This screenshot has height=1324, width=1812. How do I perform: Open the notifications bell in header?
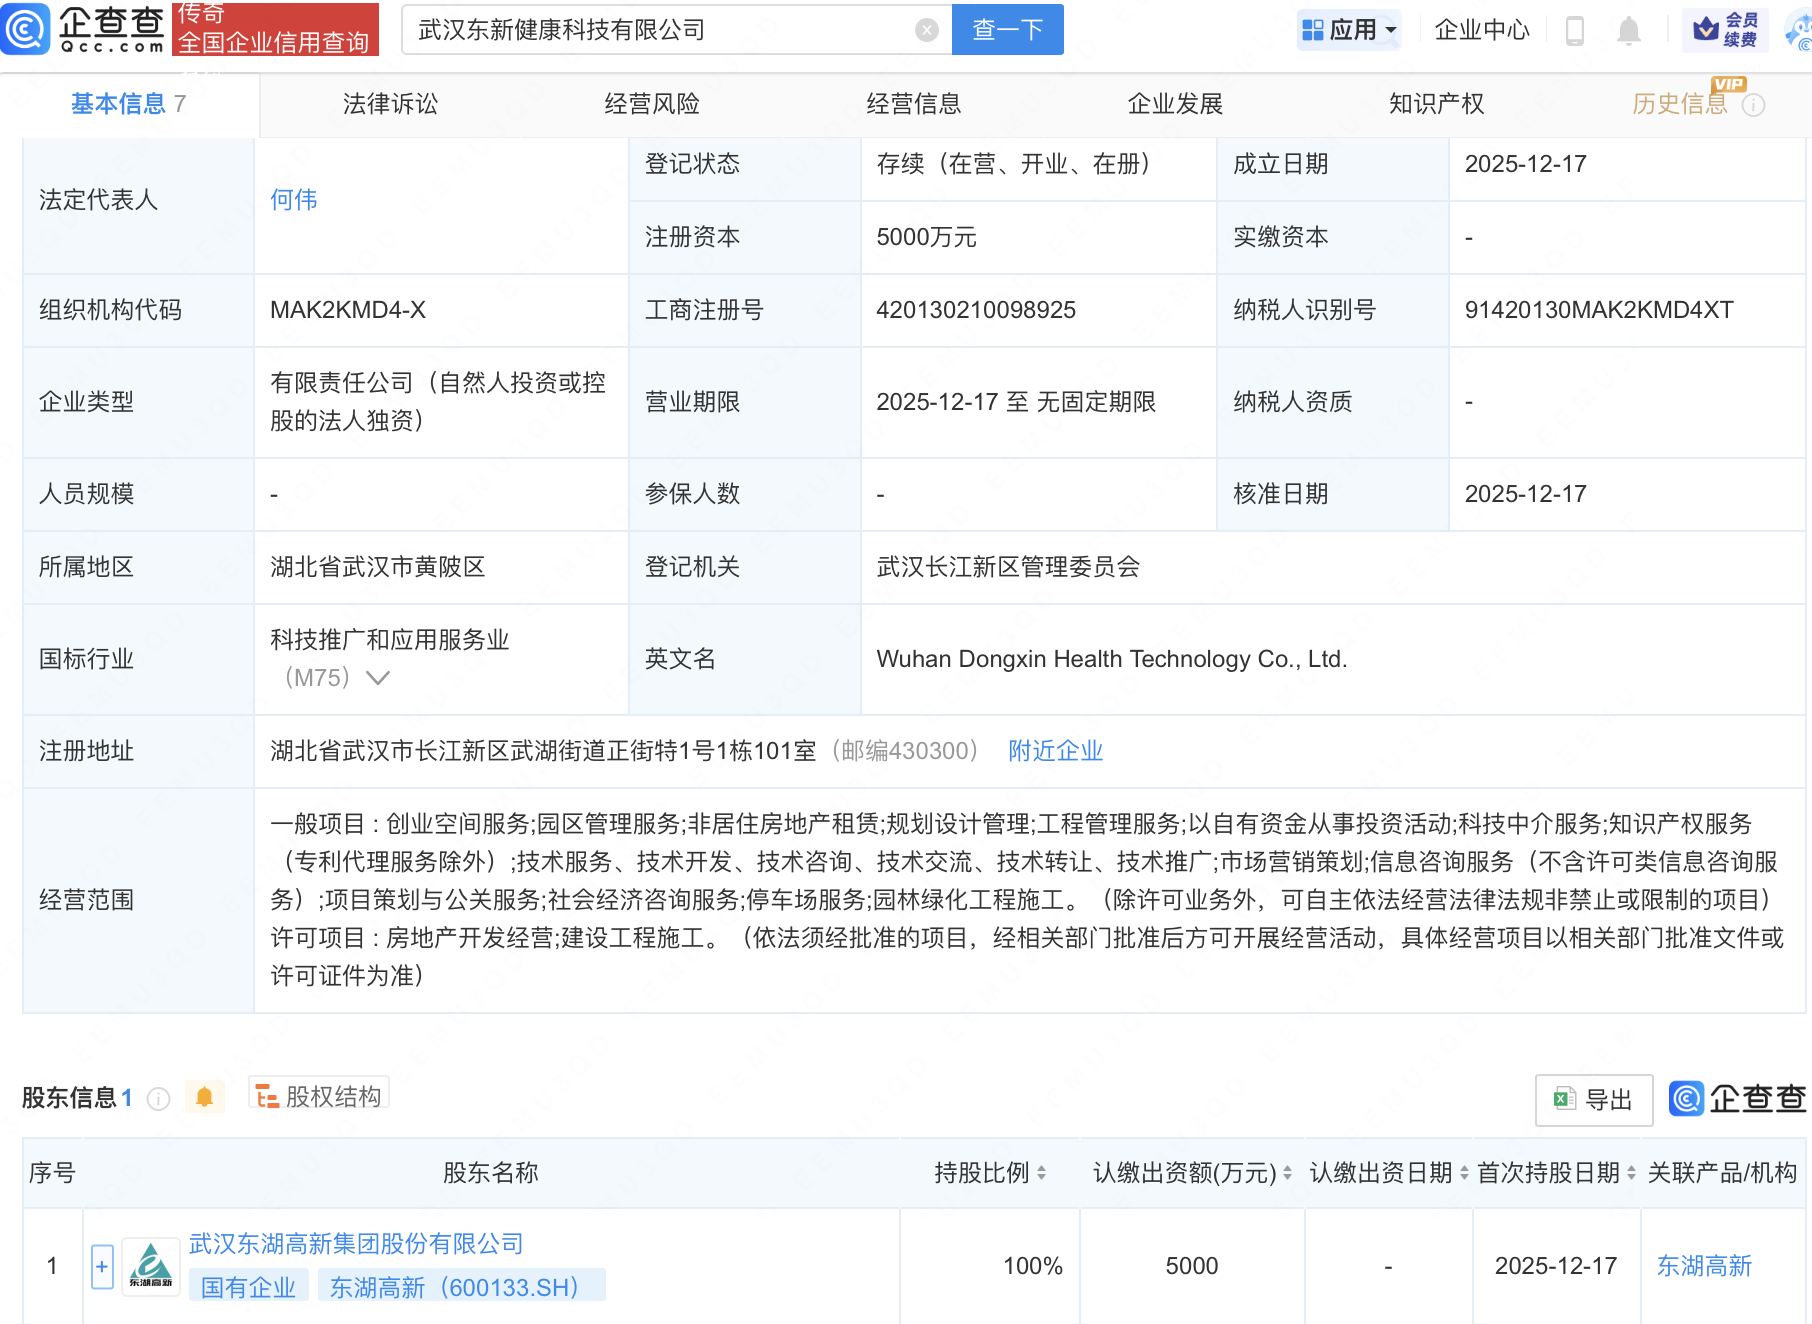pyautogui.click(x=1628, y=30)
